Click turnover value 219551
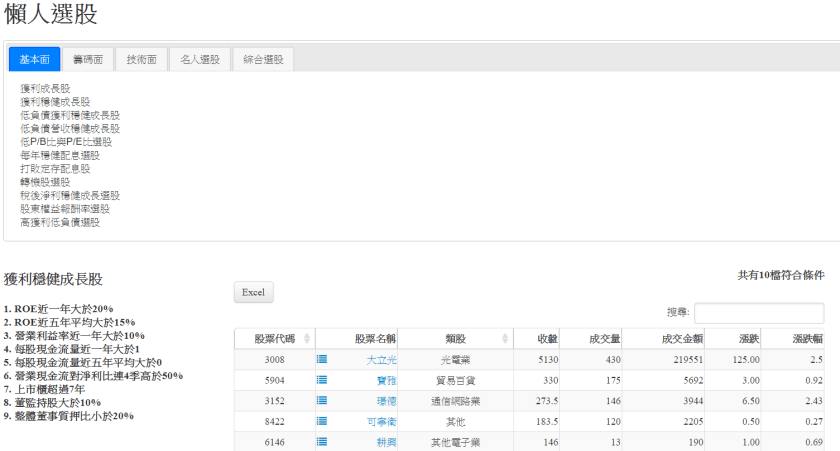The image size is (840, 451). (x=688, y=359)
